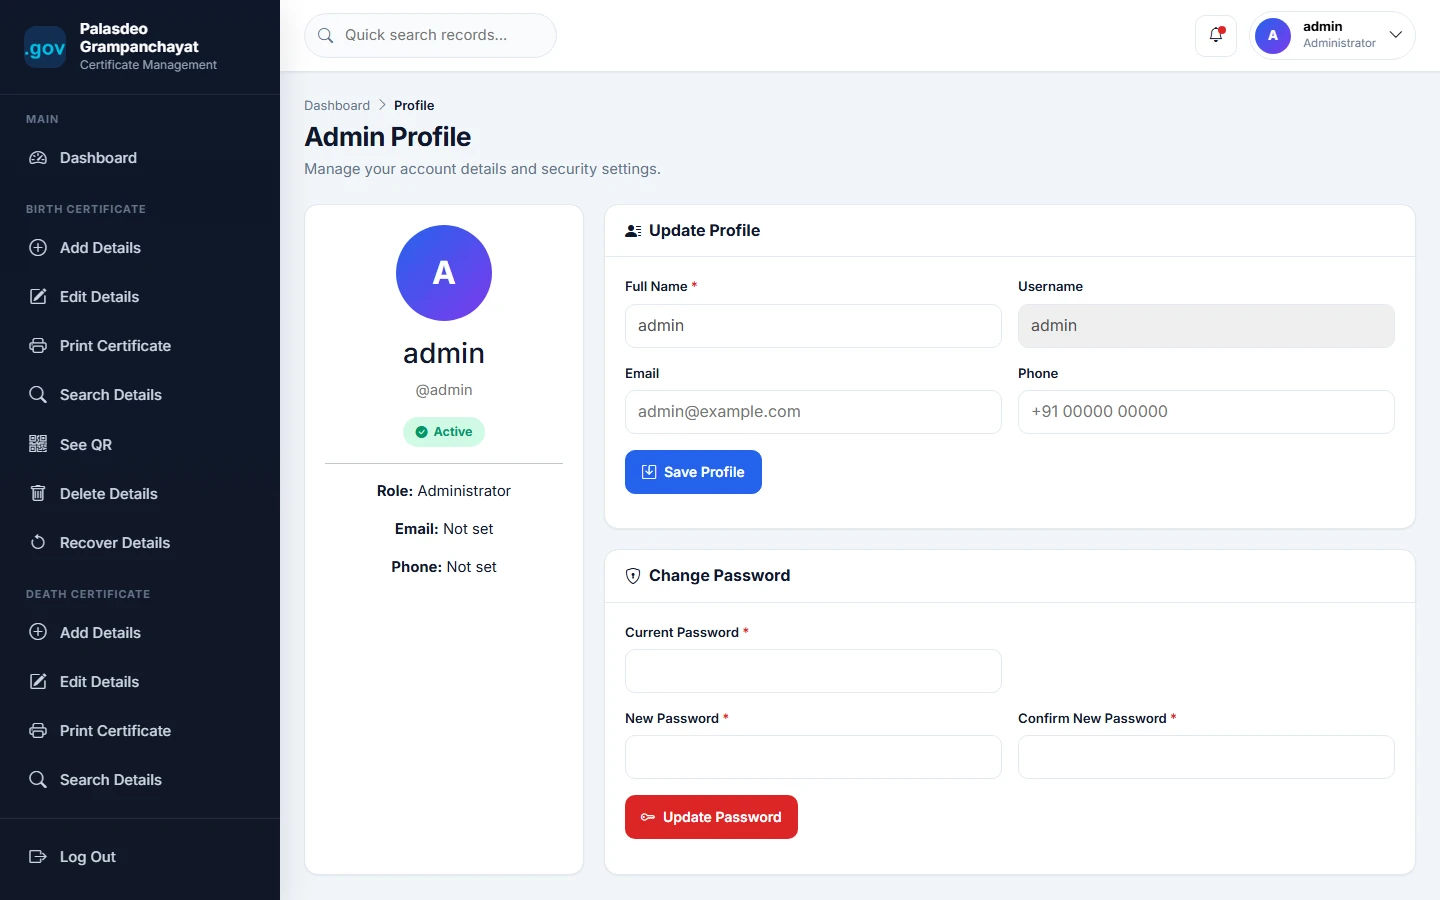The image size is (1440, 900).
Task: Click the Current Password field
Action: [813, 671]
